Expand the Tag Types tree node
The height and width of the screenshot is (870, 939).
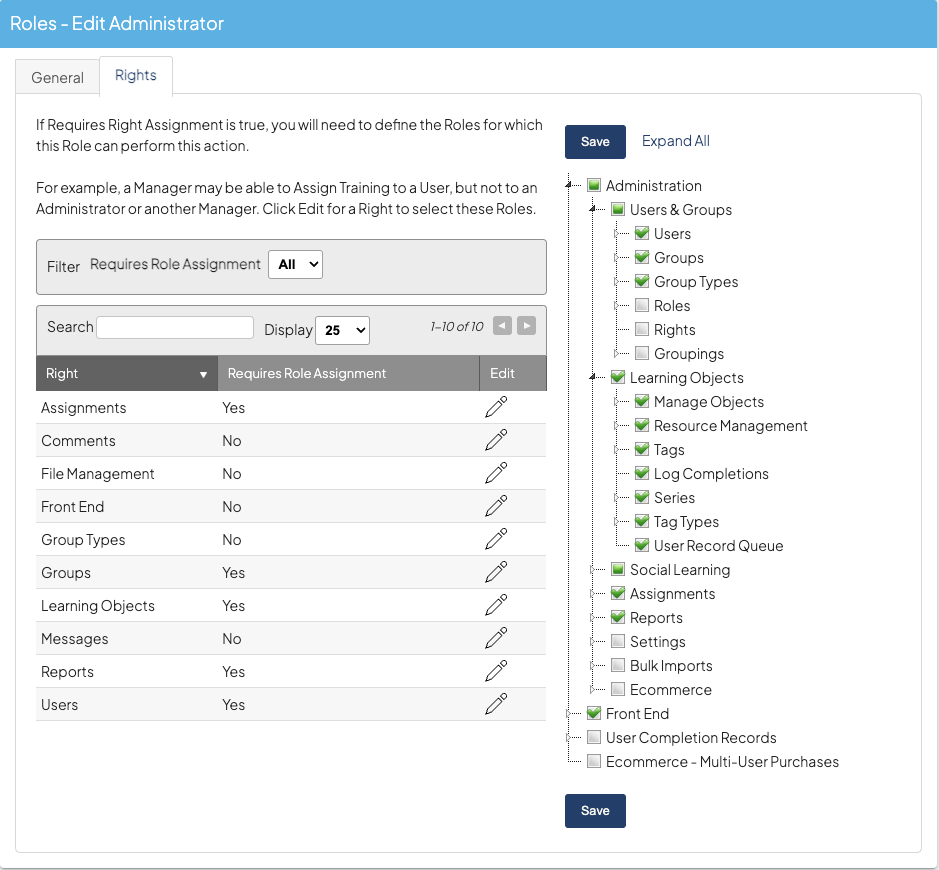pos(616,522)
